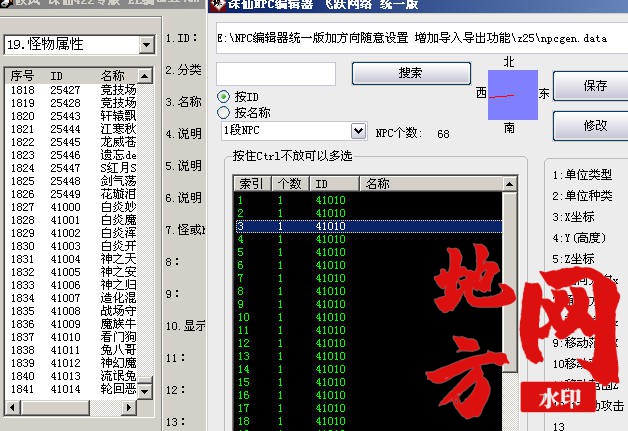Select monster row 1840 with ID 41013
The height and width of the screenshot is (431, 628).
tap(73, 376)
